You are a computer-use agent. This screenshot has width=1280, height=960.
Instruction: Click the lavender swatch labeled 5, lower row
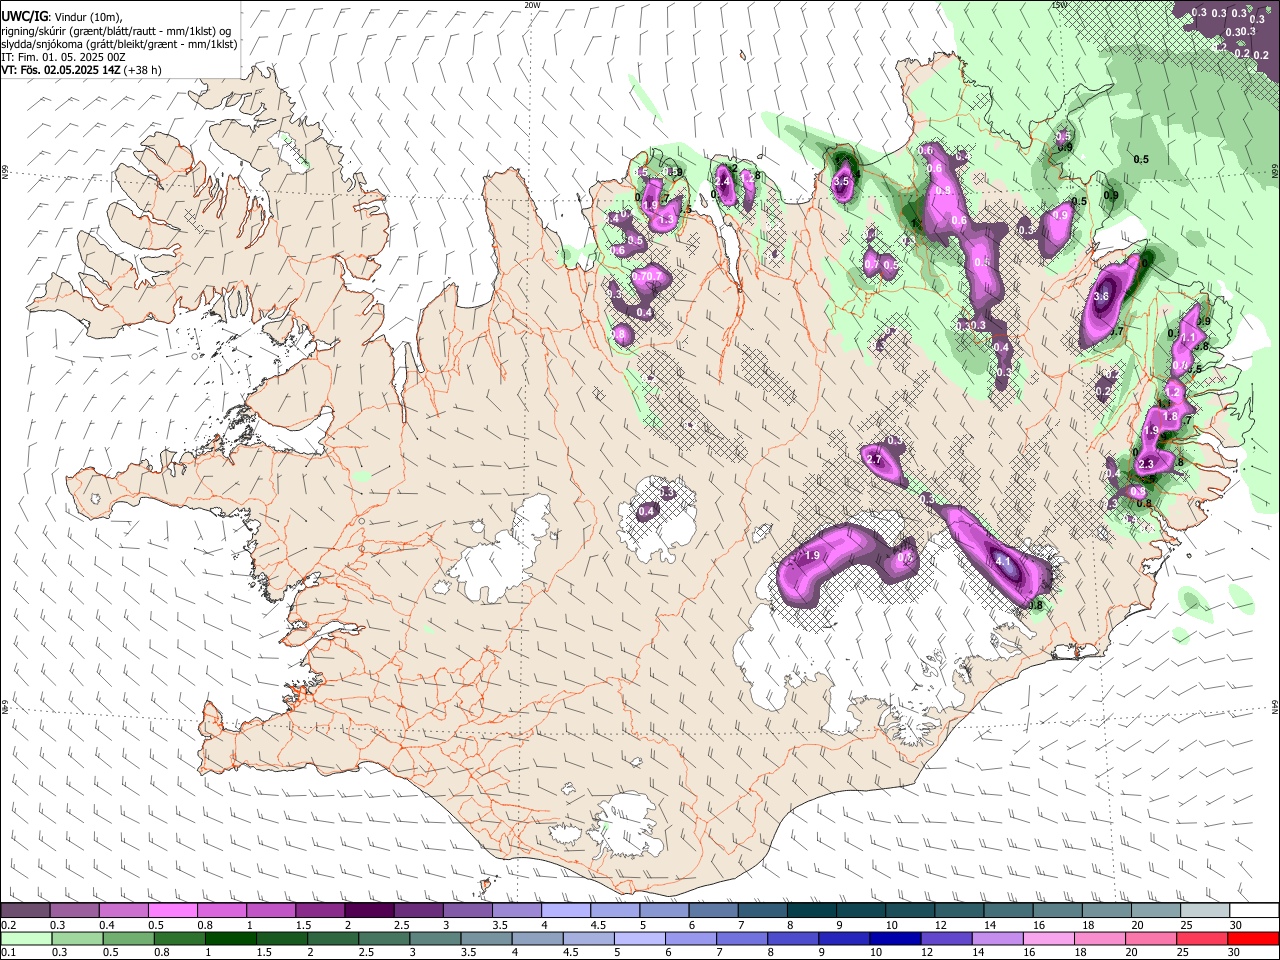639,938
